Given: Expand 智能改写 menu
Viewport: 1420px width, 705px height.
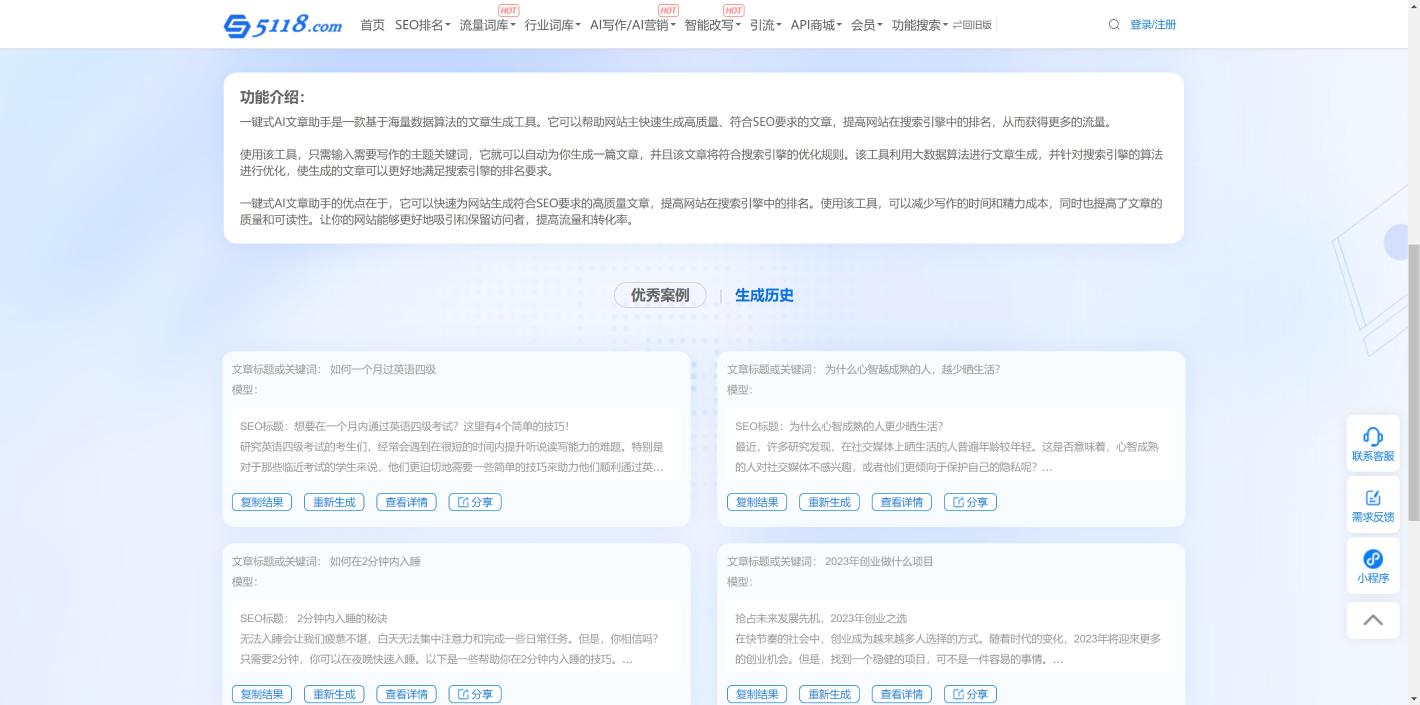Looking at the screenshot, I should tap(713, 25).
